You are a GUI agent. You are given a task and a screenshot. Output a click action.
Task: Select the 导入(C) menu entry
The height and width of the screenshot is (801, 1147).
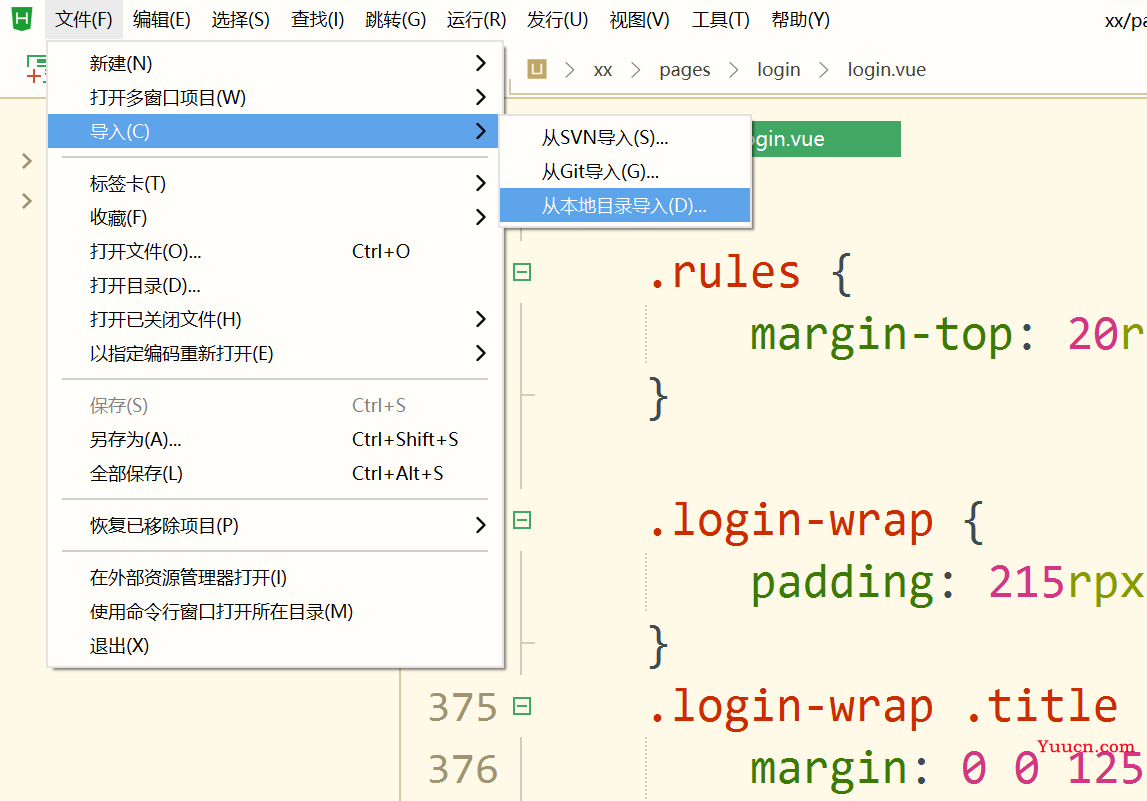[274, 132]
